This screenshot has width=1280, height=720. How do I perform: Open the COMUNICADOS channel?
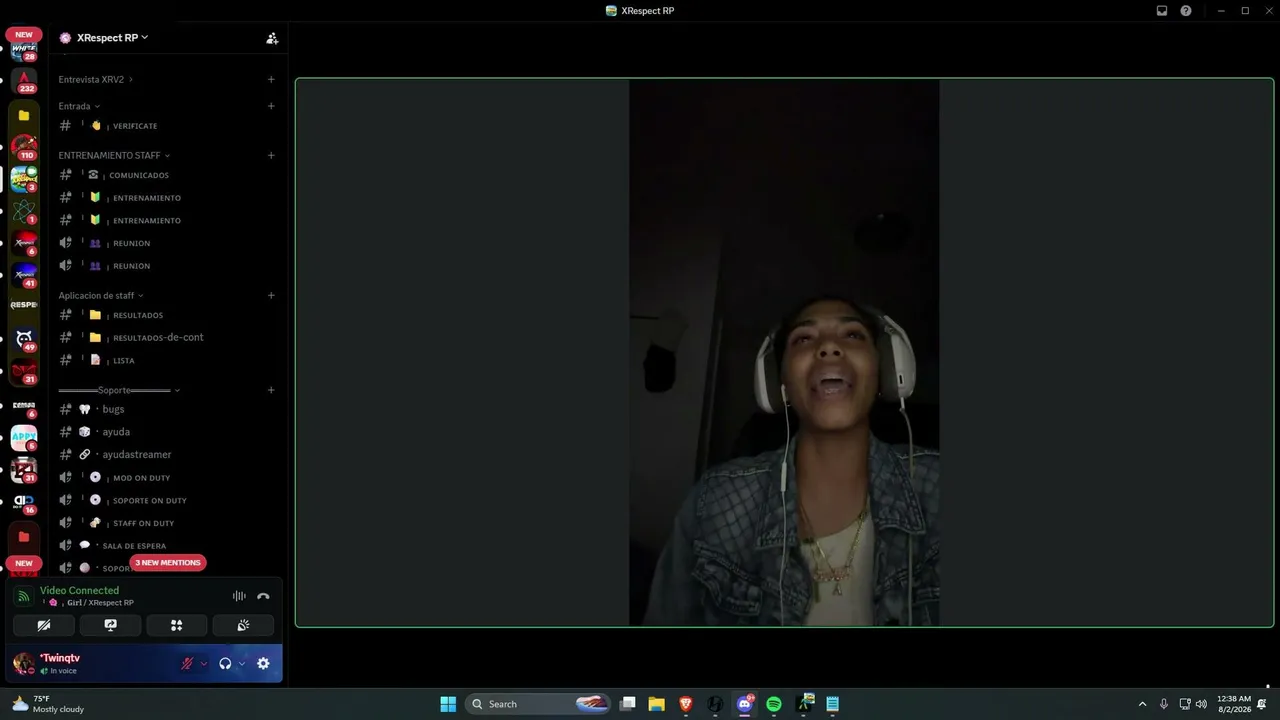[166, 175]
